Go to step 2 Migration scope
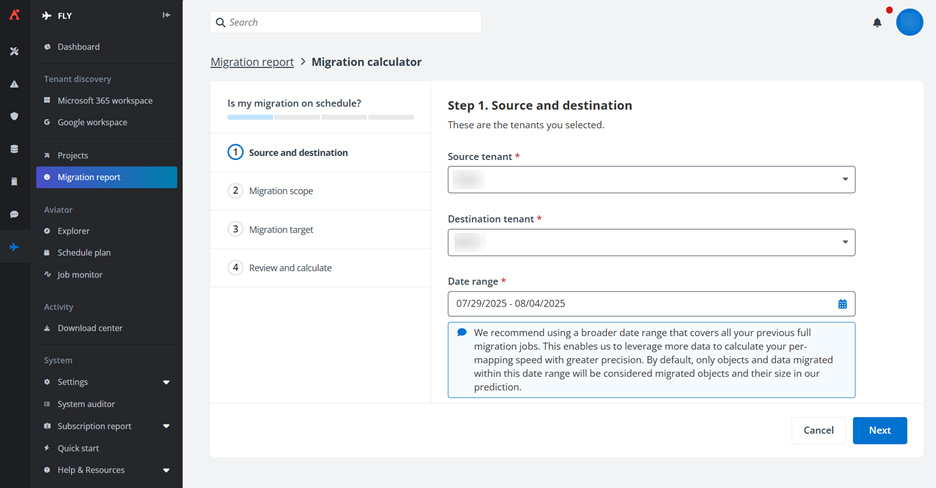936x488 pixels. pos(280,191)
